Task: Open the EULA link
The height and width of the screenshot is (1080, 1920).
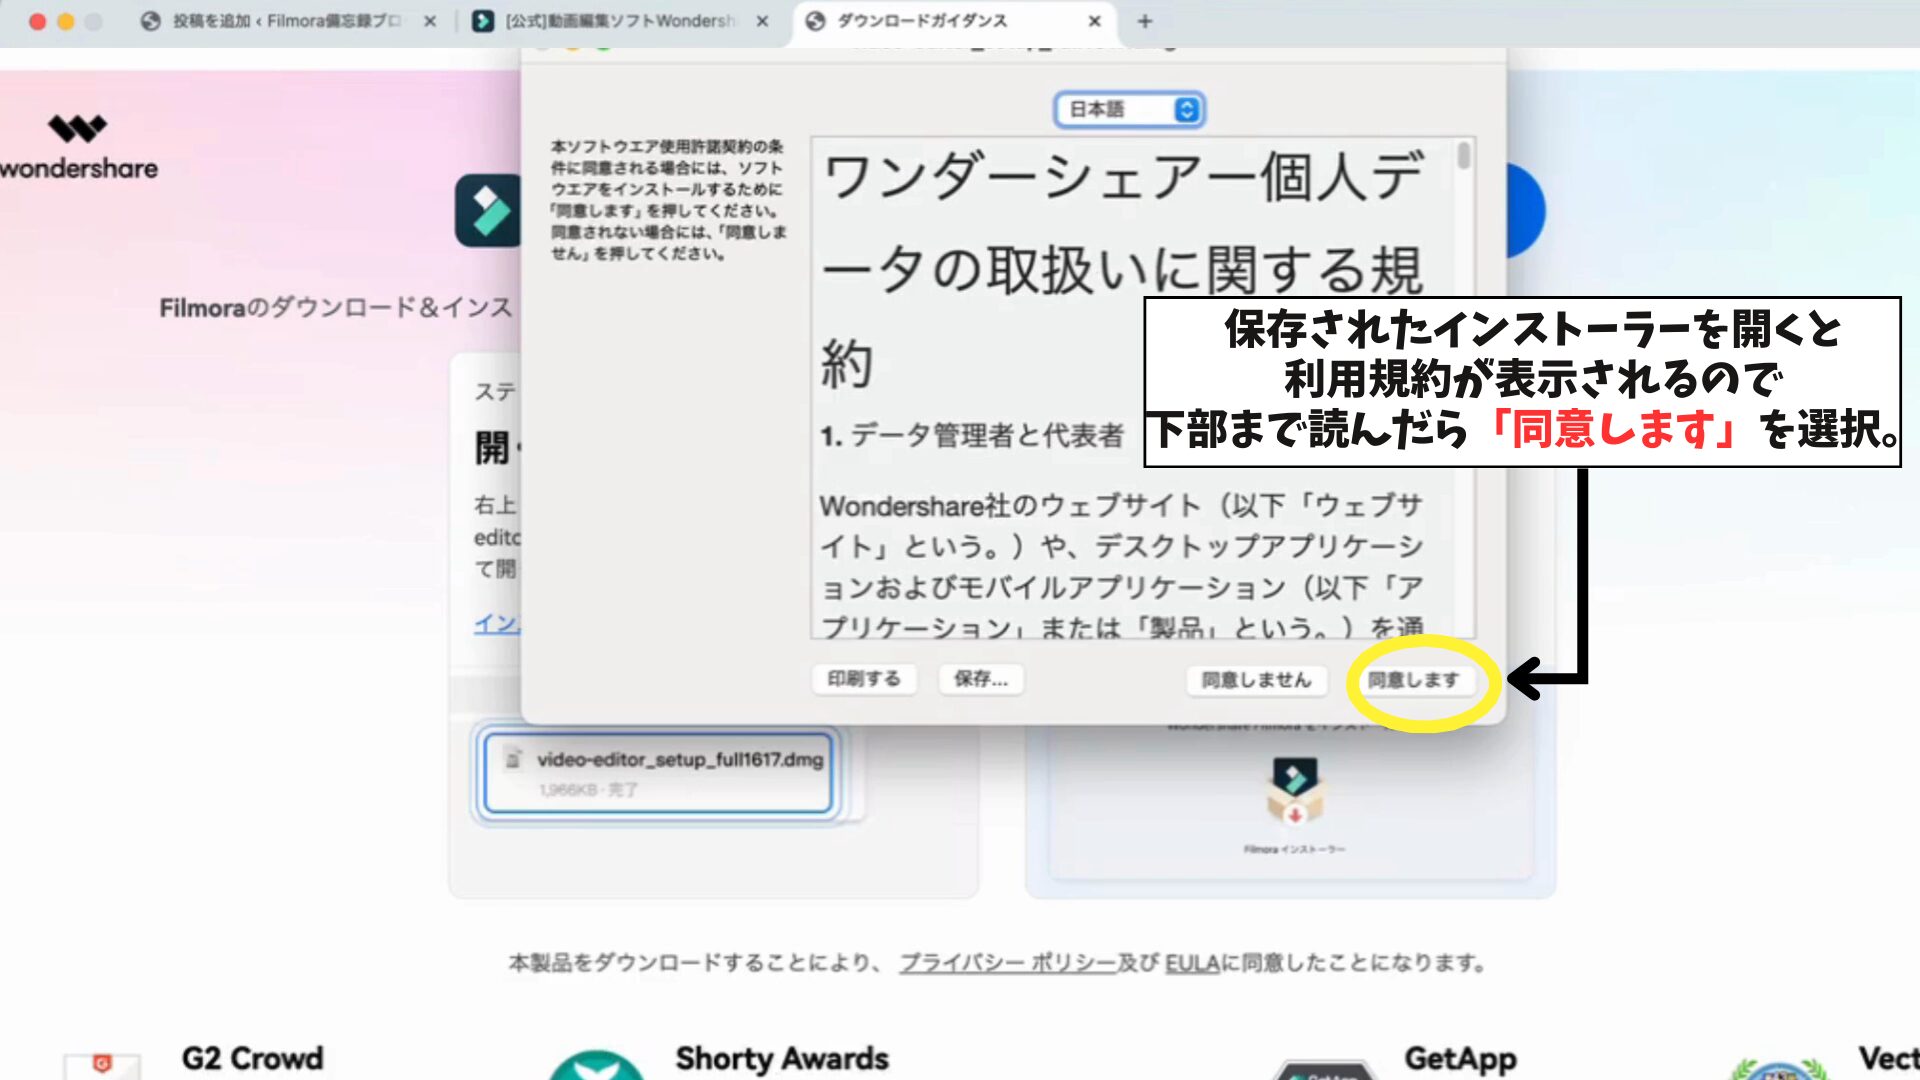Action: (x=1192, y=963)
